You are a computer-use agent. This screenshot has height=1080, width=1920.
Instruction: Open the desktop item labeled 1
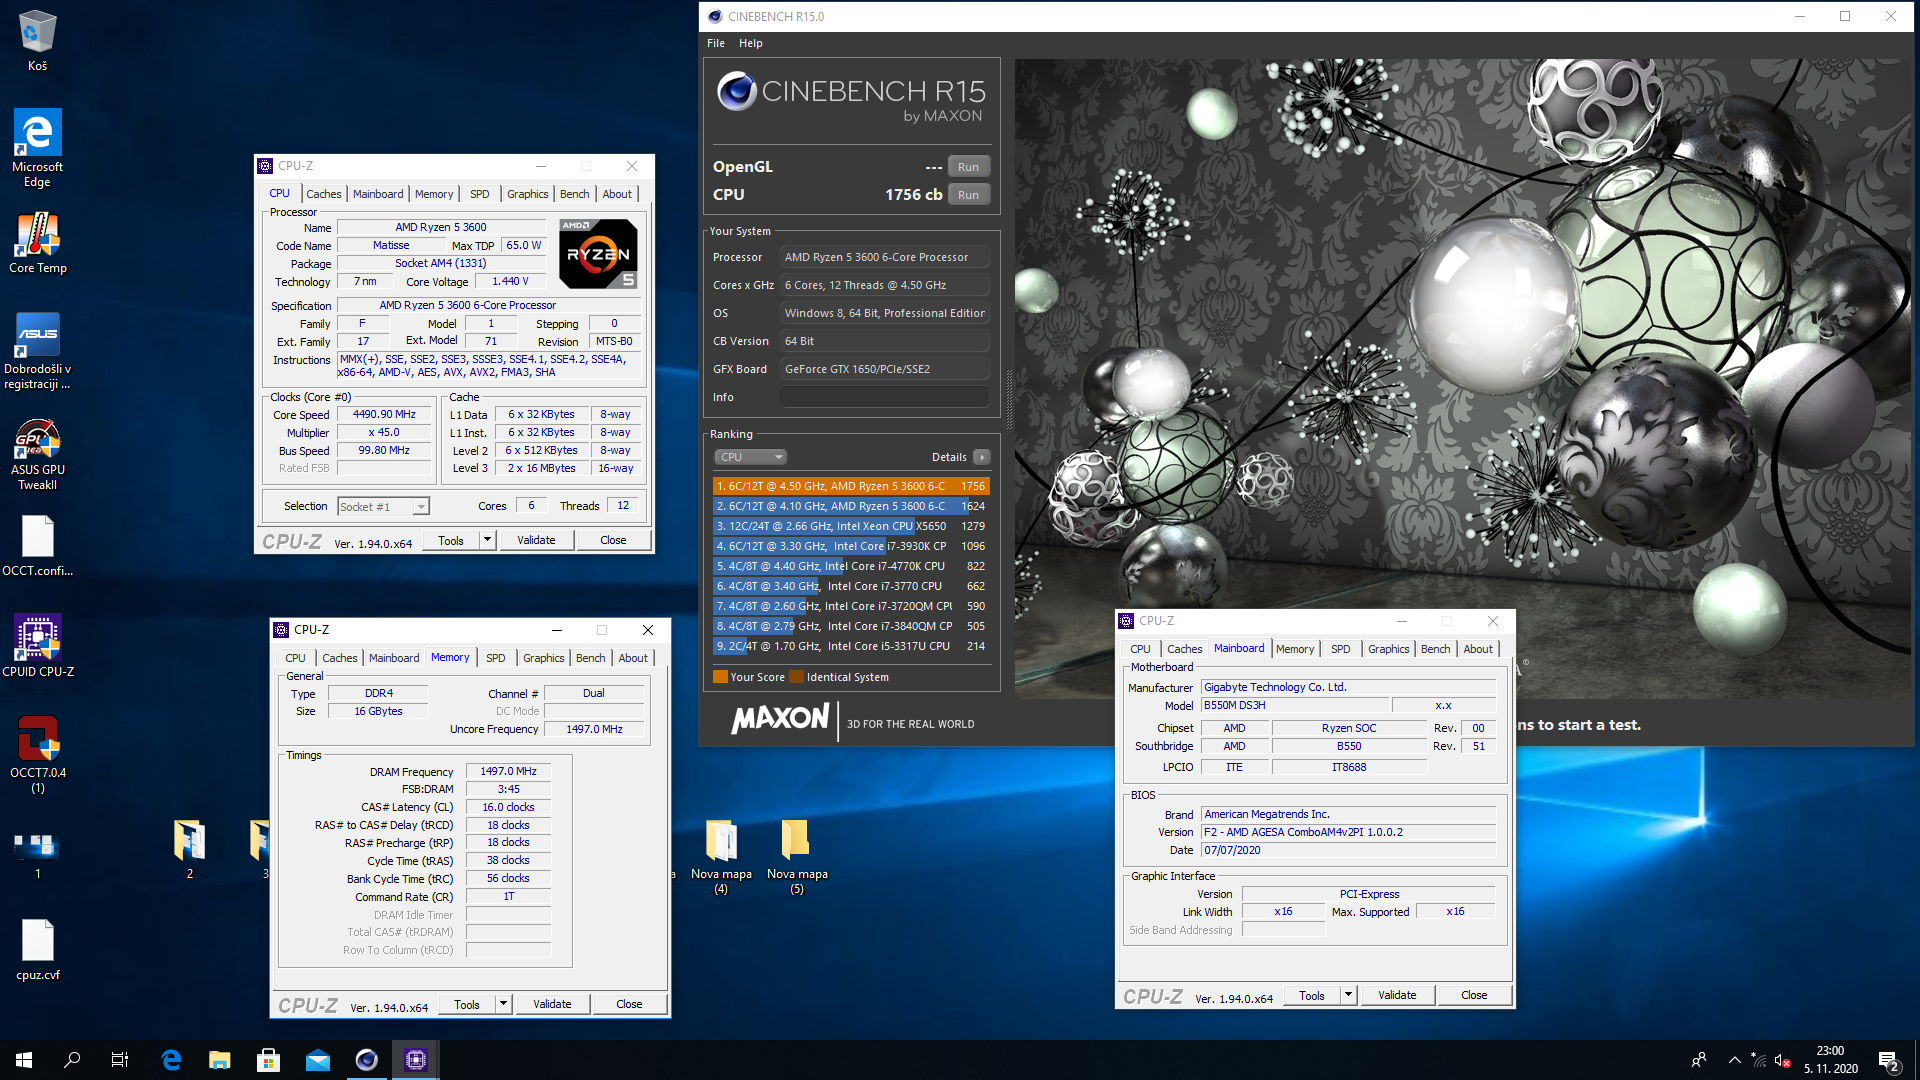click(x=37, y=856)
